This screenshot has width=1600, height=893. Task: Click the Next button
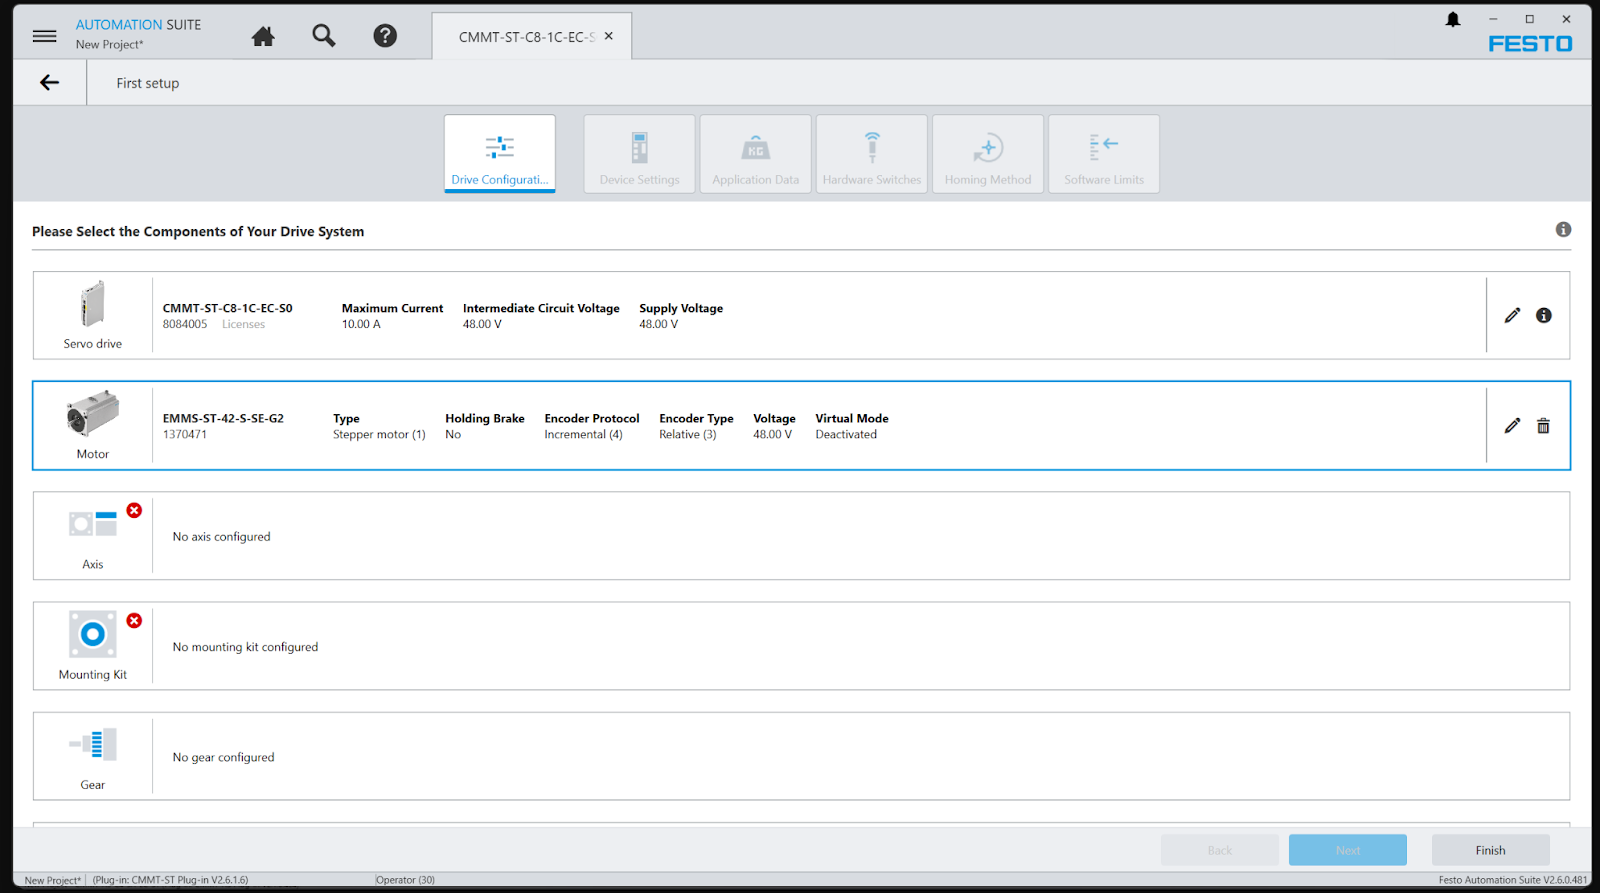pos(1348,850)
